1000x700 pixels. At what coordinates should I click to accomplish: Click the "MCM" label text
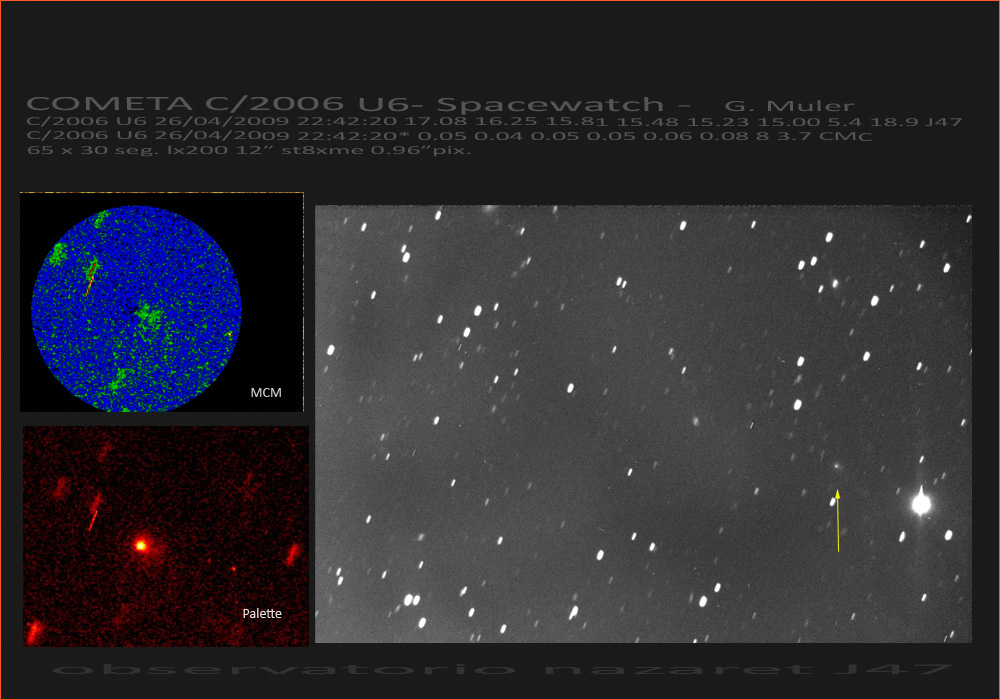pos(265,394)
